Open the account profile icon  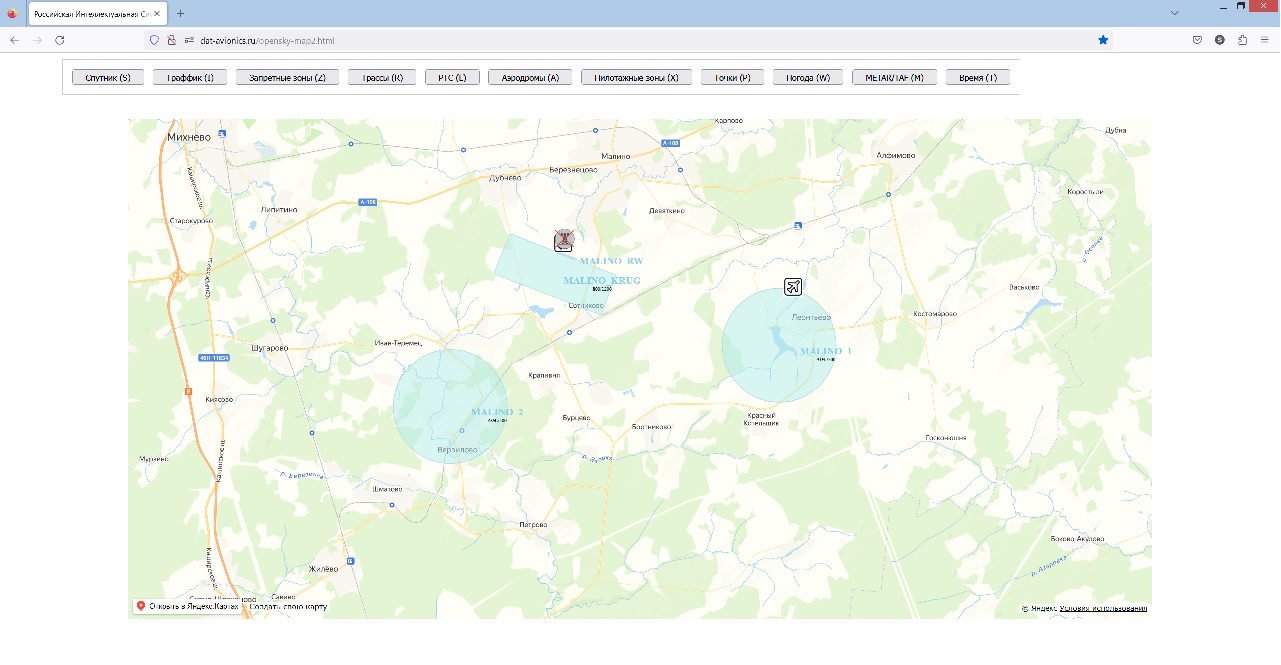1220,40
